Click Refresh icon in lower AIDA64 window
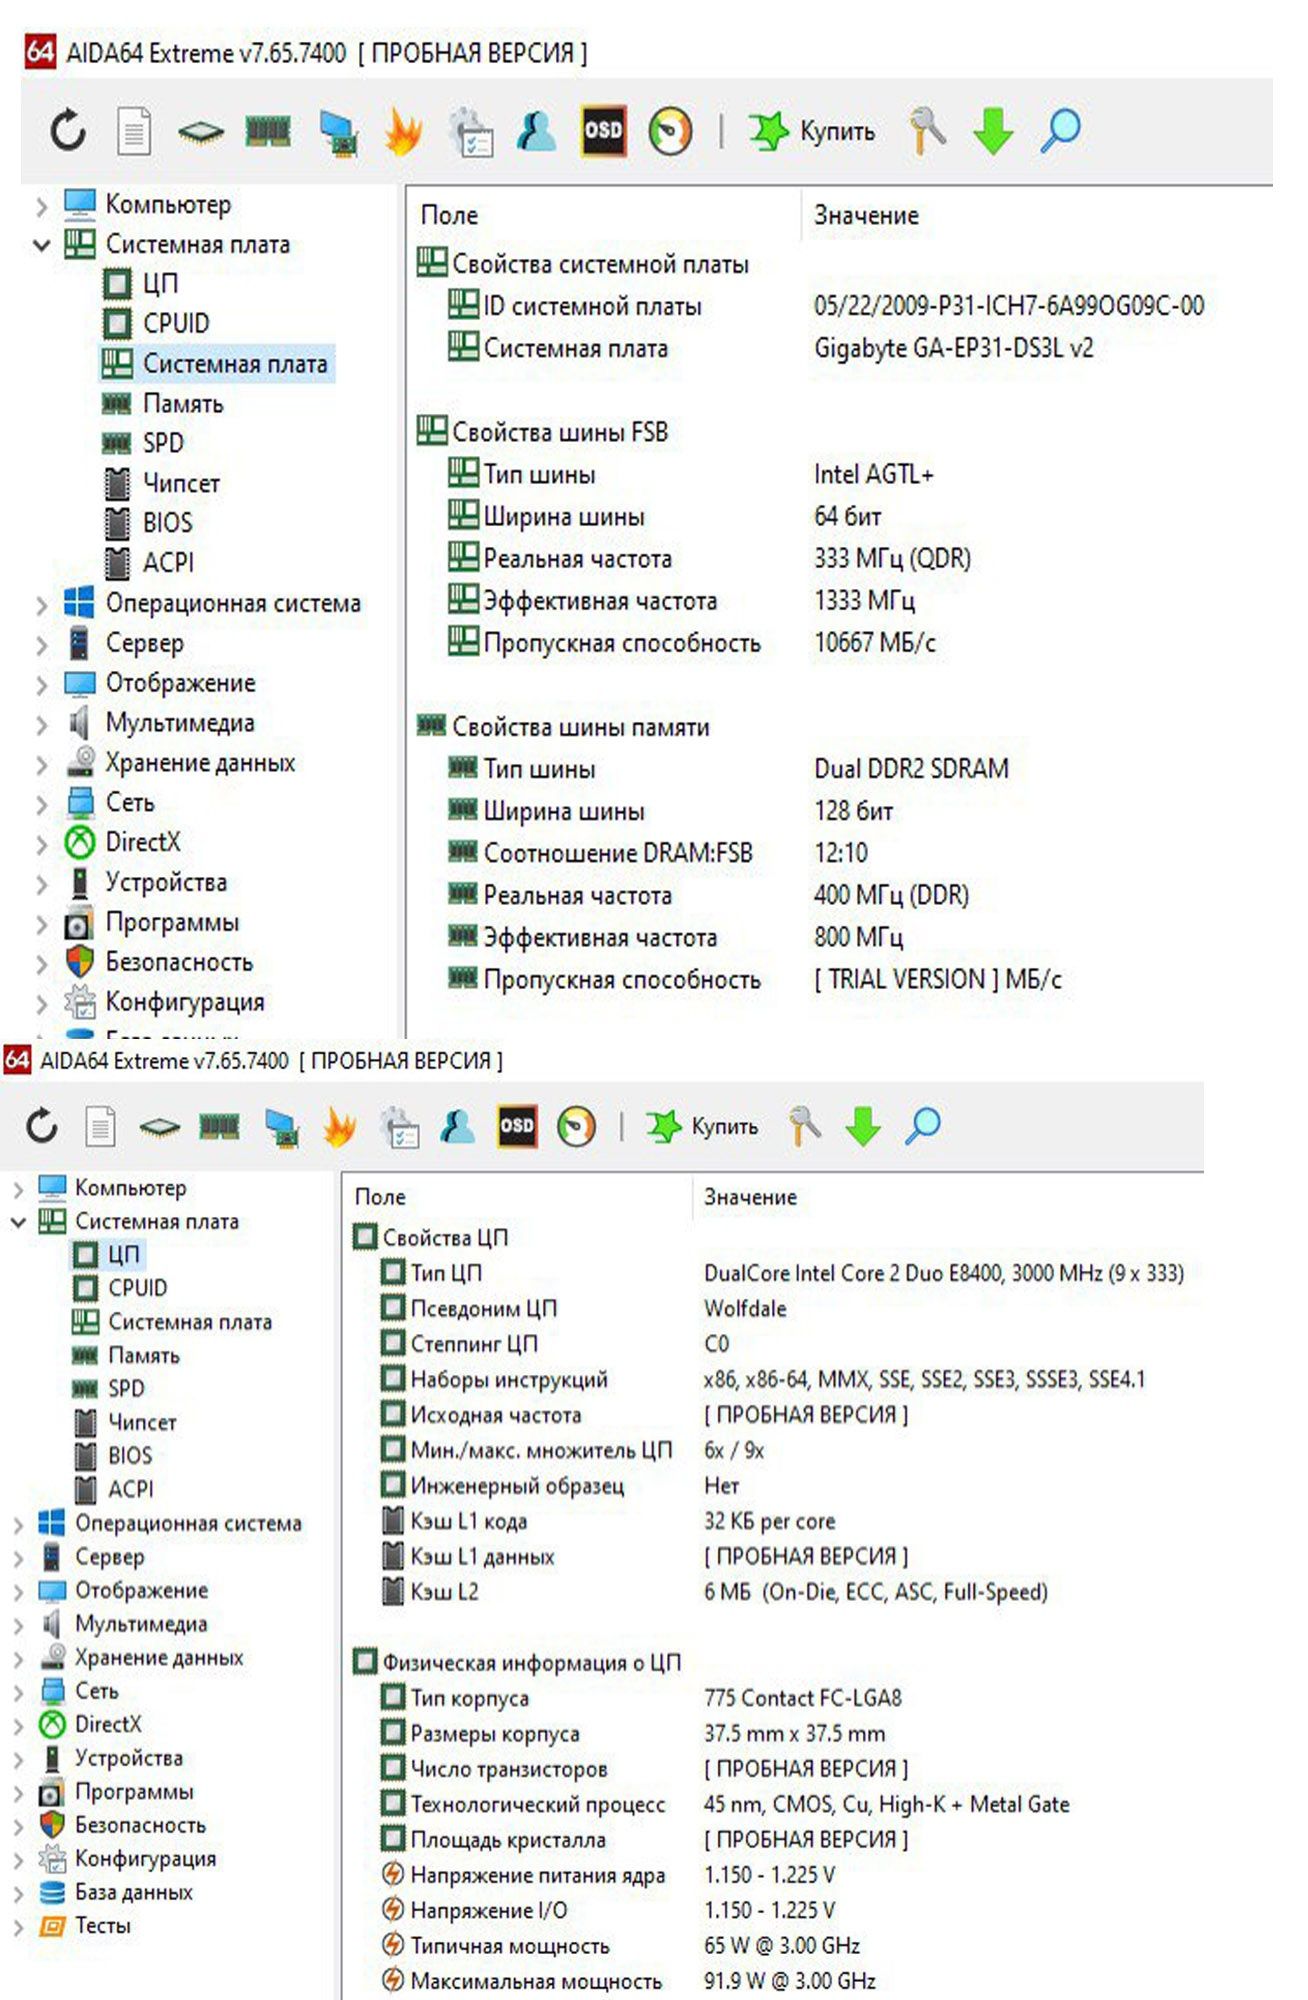The width and height of the screenshot is (1308, 2000). click(x=41, y=1125)
